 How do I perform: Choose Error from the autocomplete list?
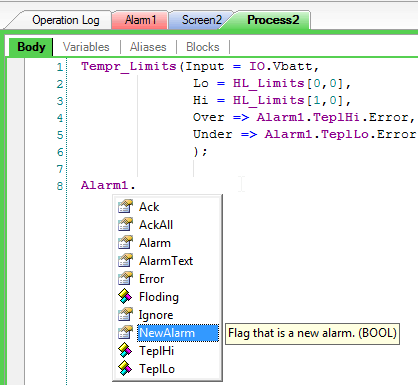point(152,279)
